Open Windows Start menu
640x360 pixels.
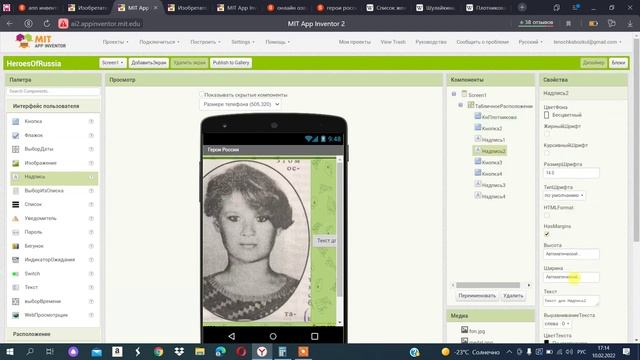point(9,351)
